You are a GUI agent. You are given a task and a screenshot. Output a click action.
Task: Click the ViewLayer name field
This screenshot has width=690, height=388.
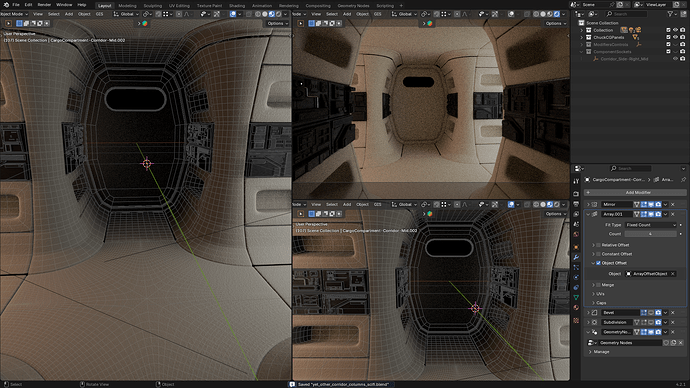tap(658, 5)
